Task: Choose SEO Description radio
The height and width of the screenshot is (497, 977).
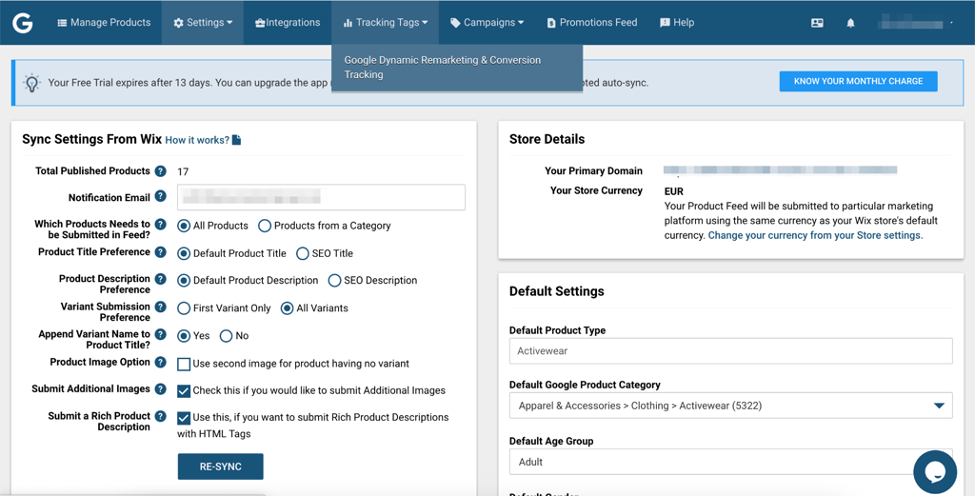Action: pos(335,281)
